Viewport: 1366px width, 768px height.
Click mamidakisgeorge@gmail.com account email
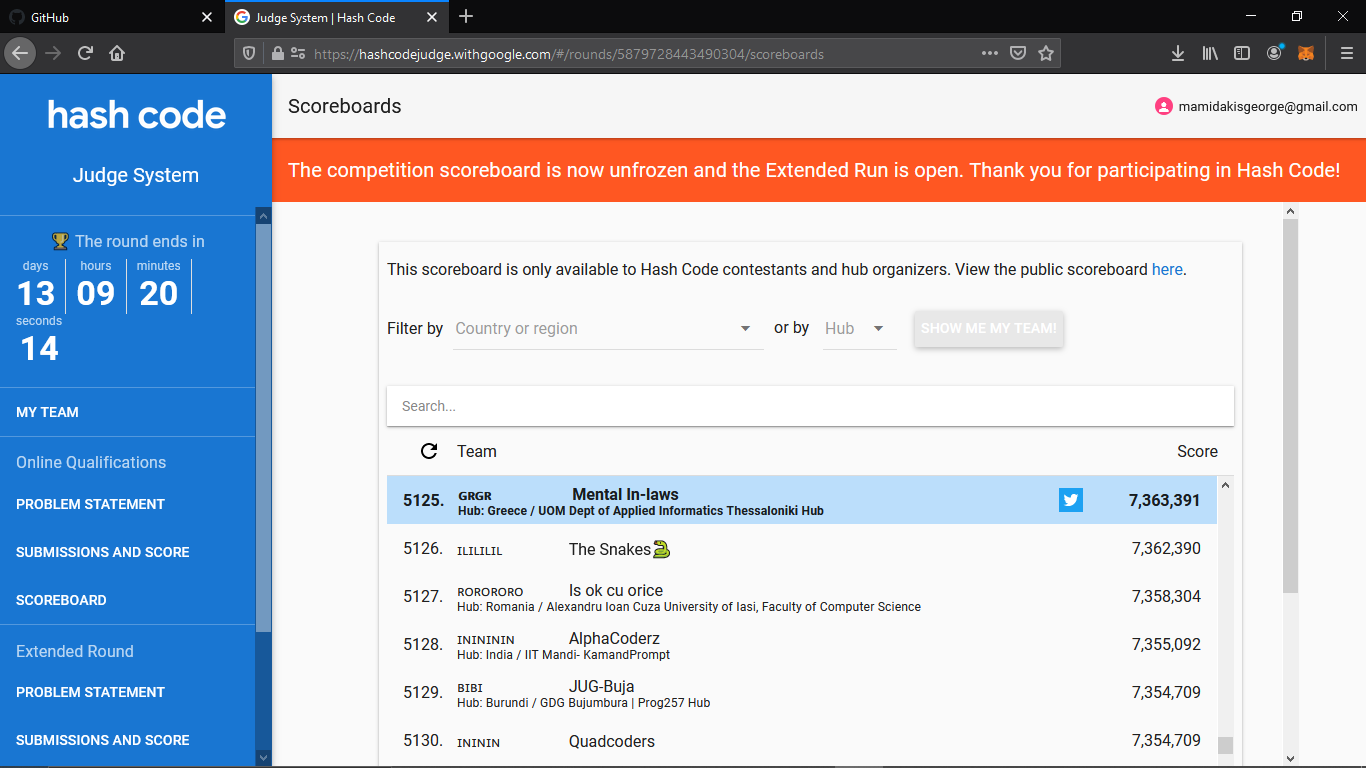[1268, 106]
